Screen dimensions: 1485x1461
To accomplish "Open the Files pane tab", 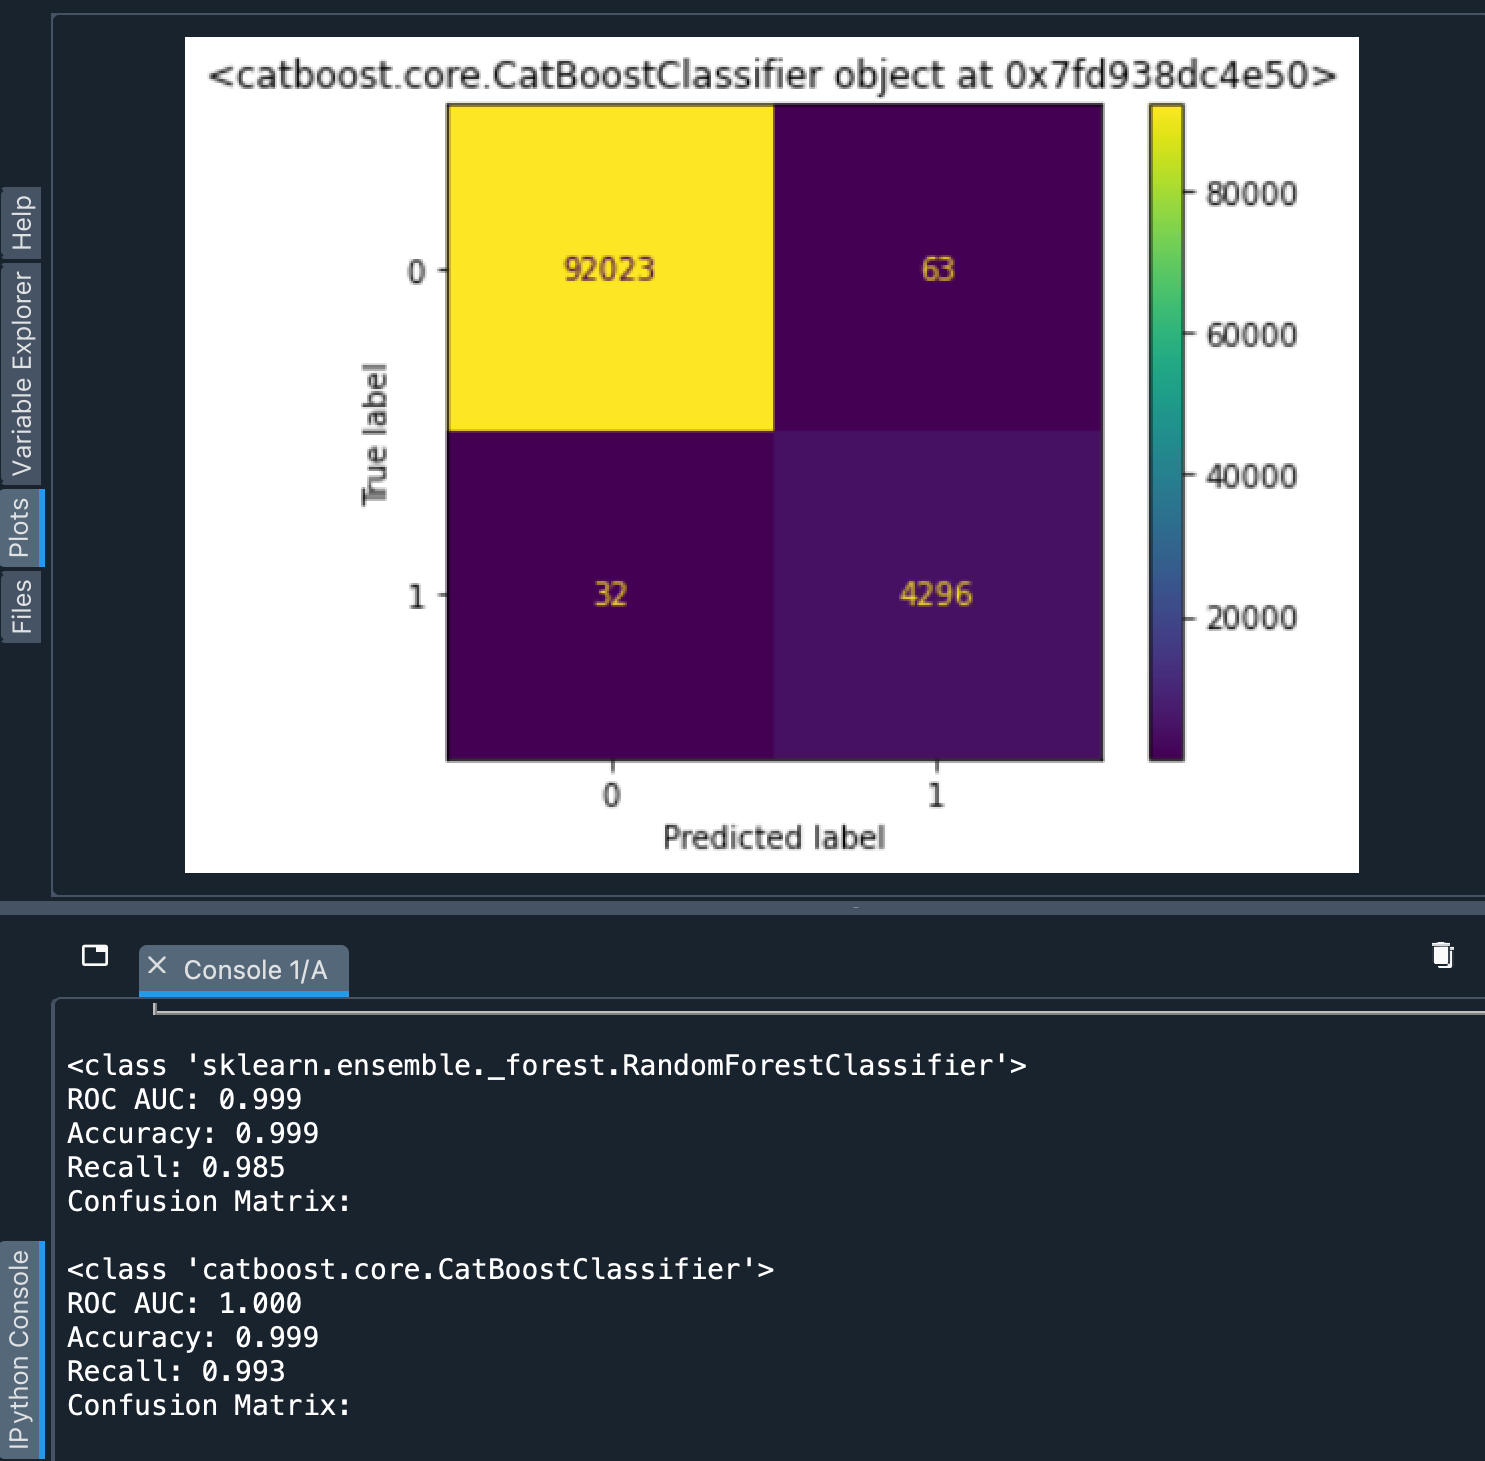I will [21, 607].
